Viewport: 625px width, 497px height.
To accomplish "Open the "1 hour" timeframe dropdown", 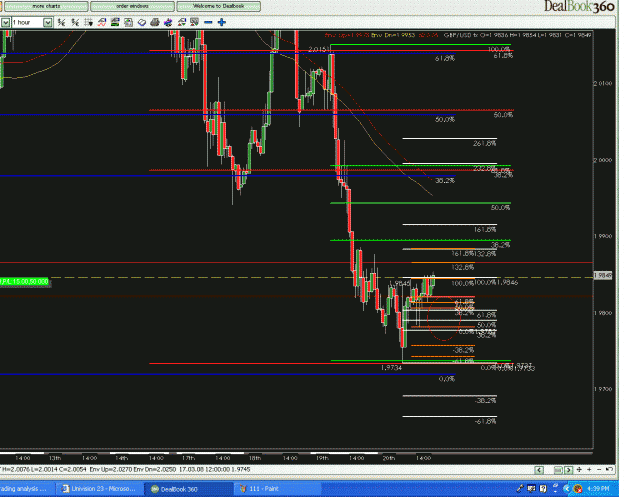I will [47, 22].
